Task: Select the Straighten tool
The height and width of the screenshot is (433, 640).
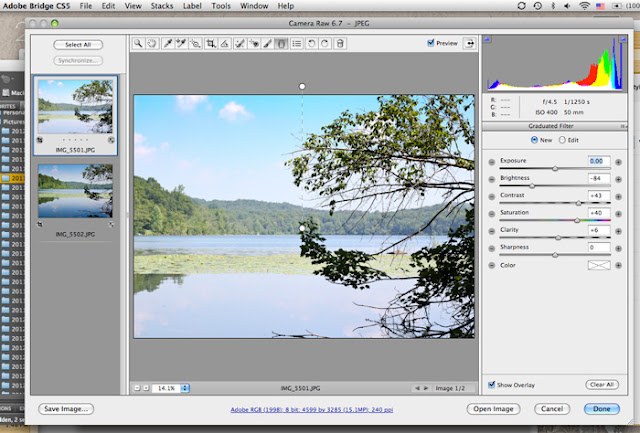Action: click(224, 43)
